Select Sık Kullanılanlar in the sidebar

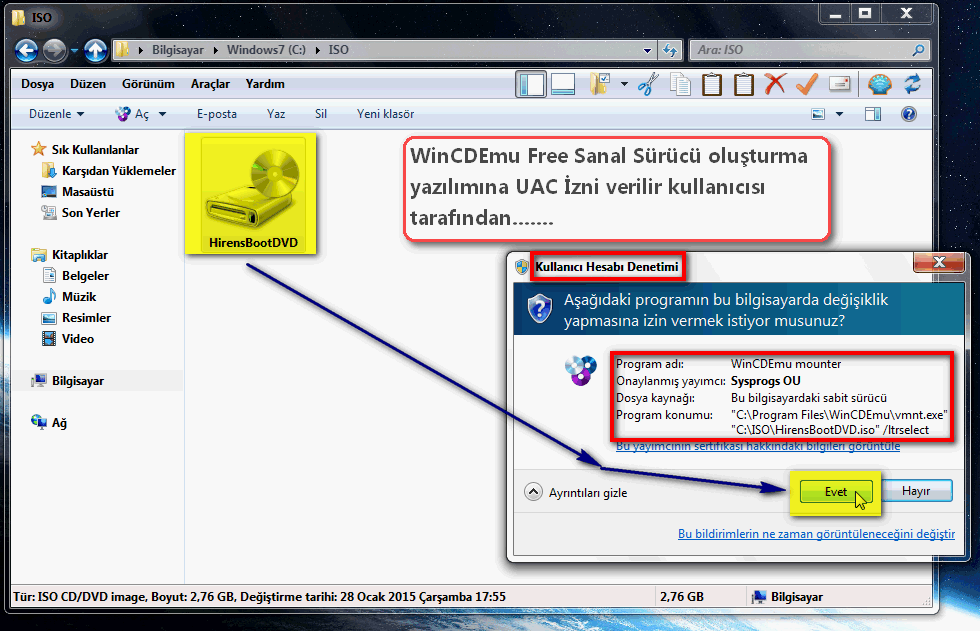tap(95, 150)
